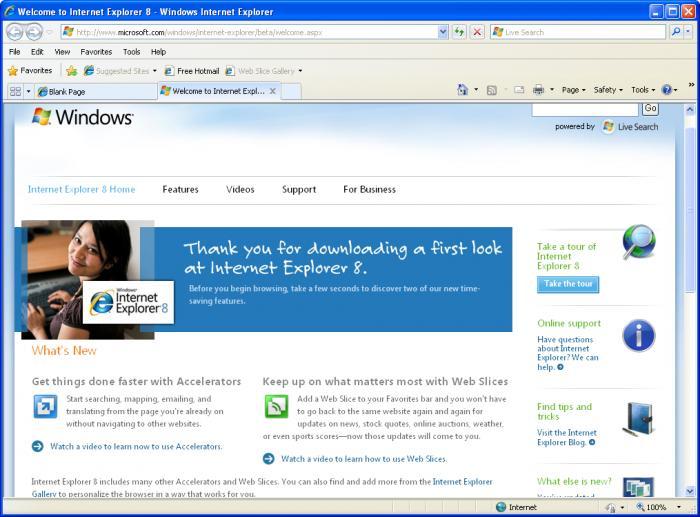Click the Read Mail envelope icon
This screenshot has width=700, height=517.
tap(519, 90)
